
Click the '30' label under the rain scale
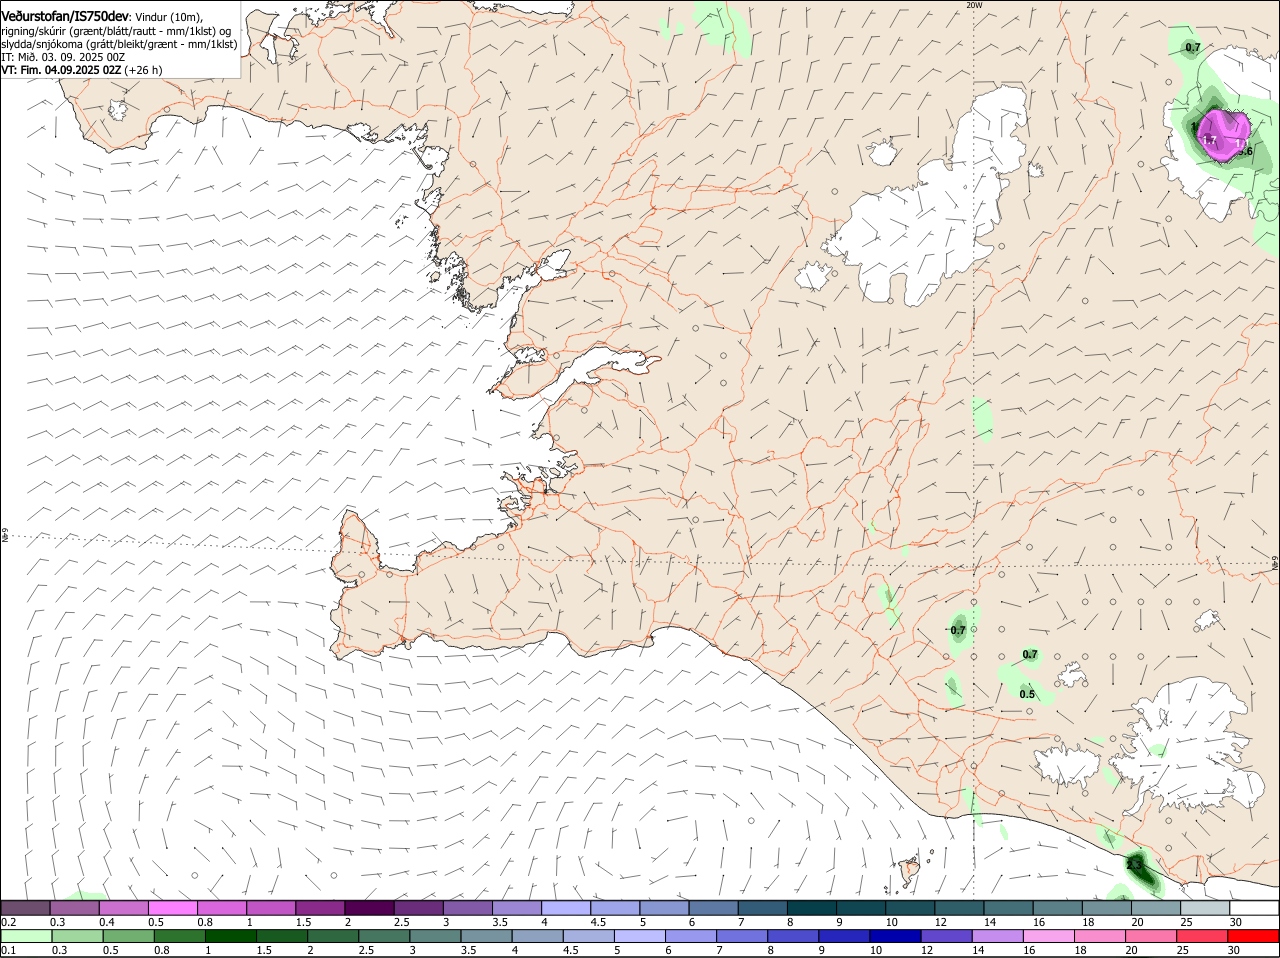[1234, 950]
